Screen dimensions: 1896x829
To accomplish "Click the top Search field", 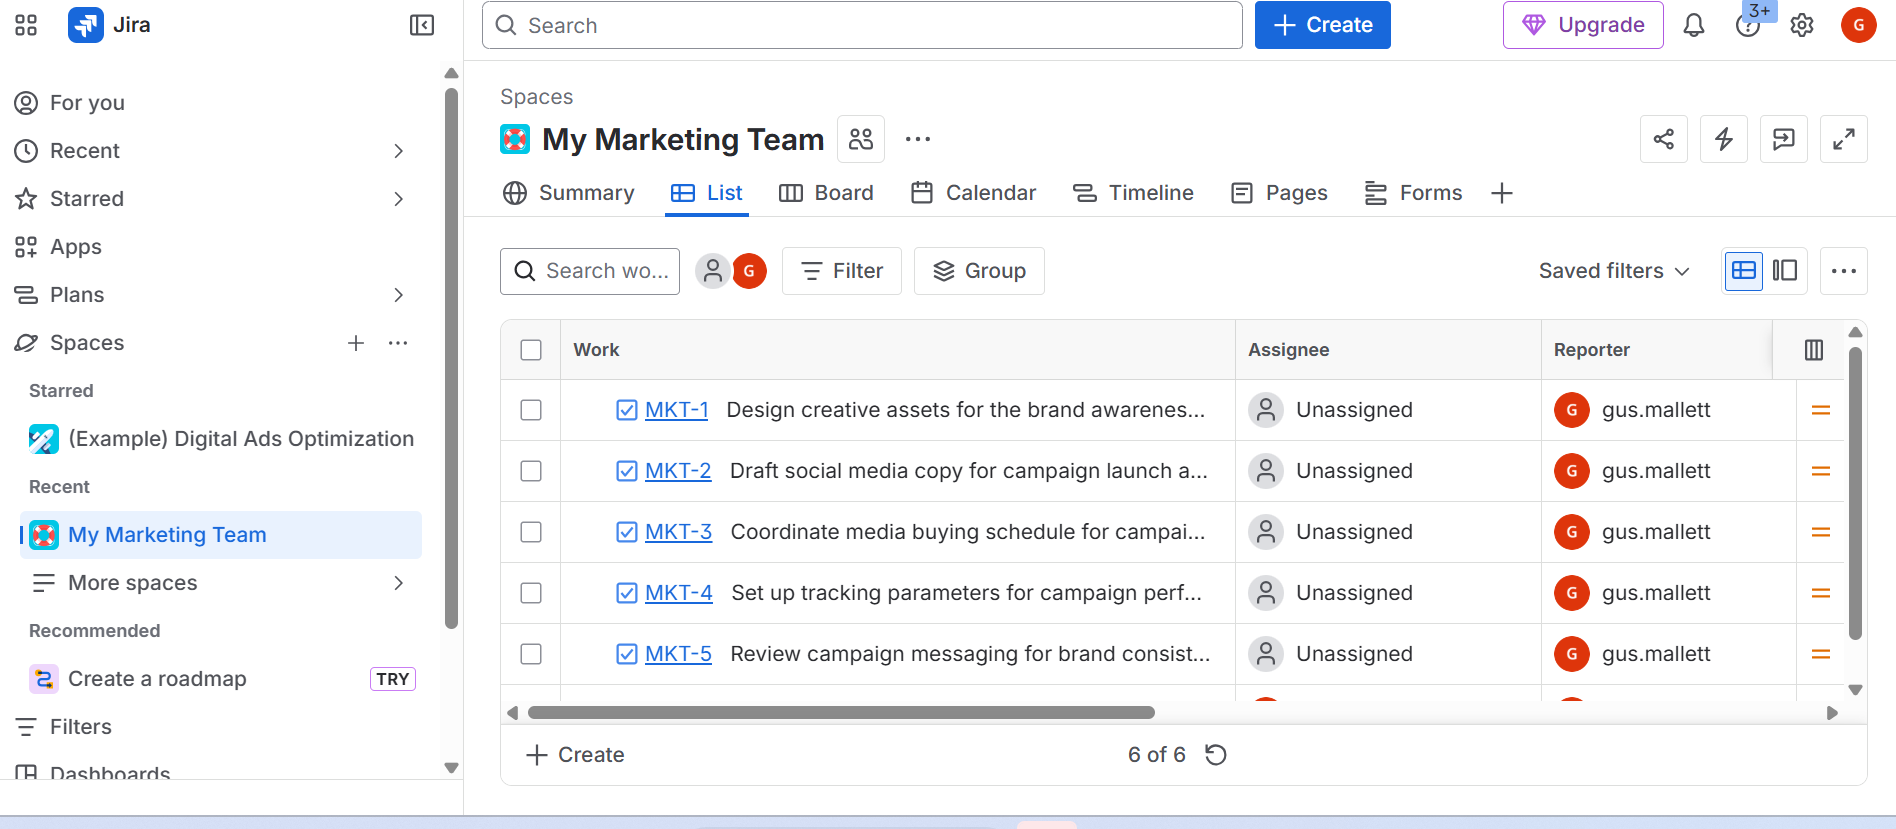I will pyautogui.click(x=862, y=25).
